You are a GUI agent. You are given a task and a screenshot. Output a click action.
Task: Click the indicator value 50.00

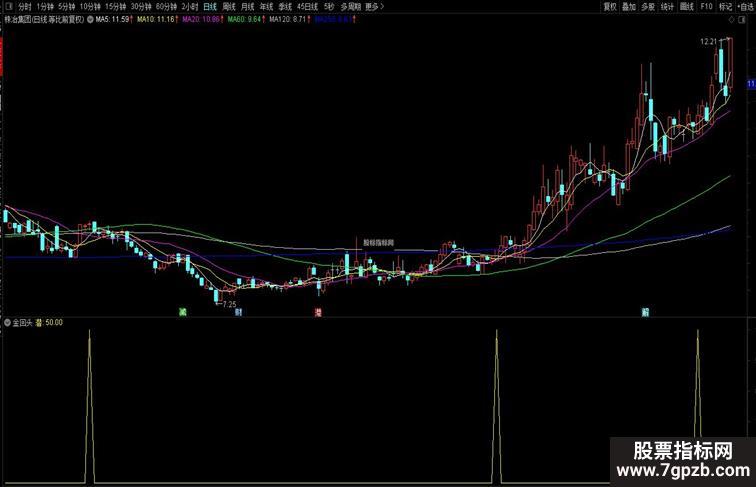[54, 323]
